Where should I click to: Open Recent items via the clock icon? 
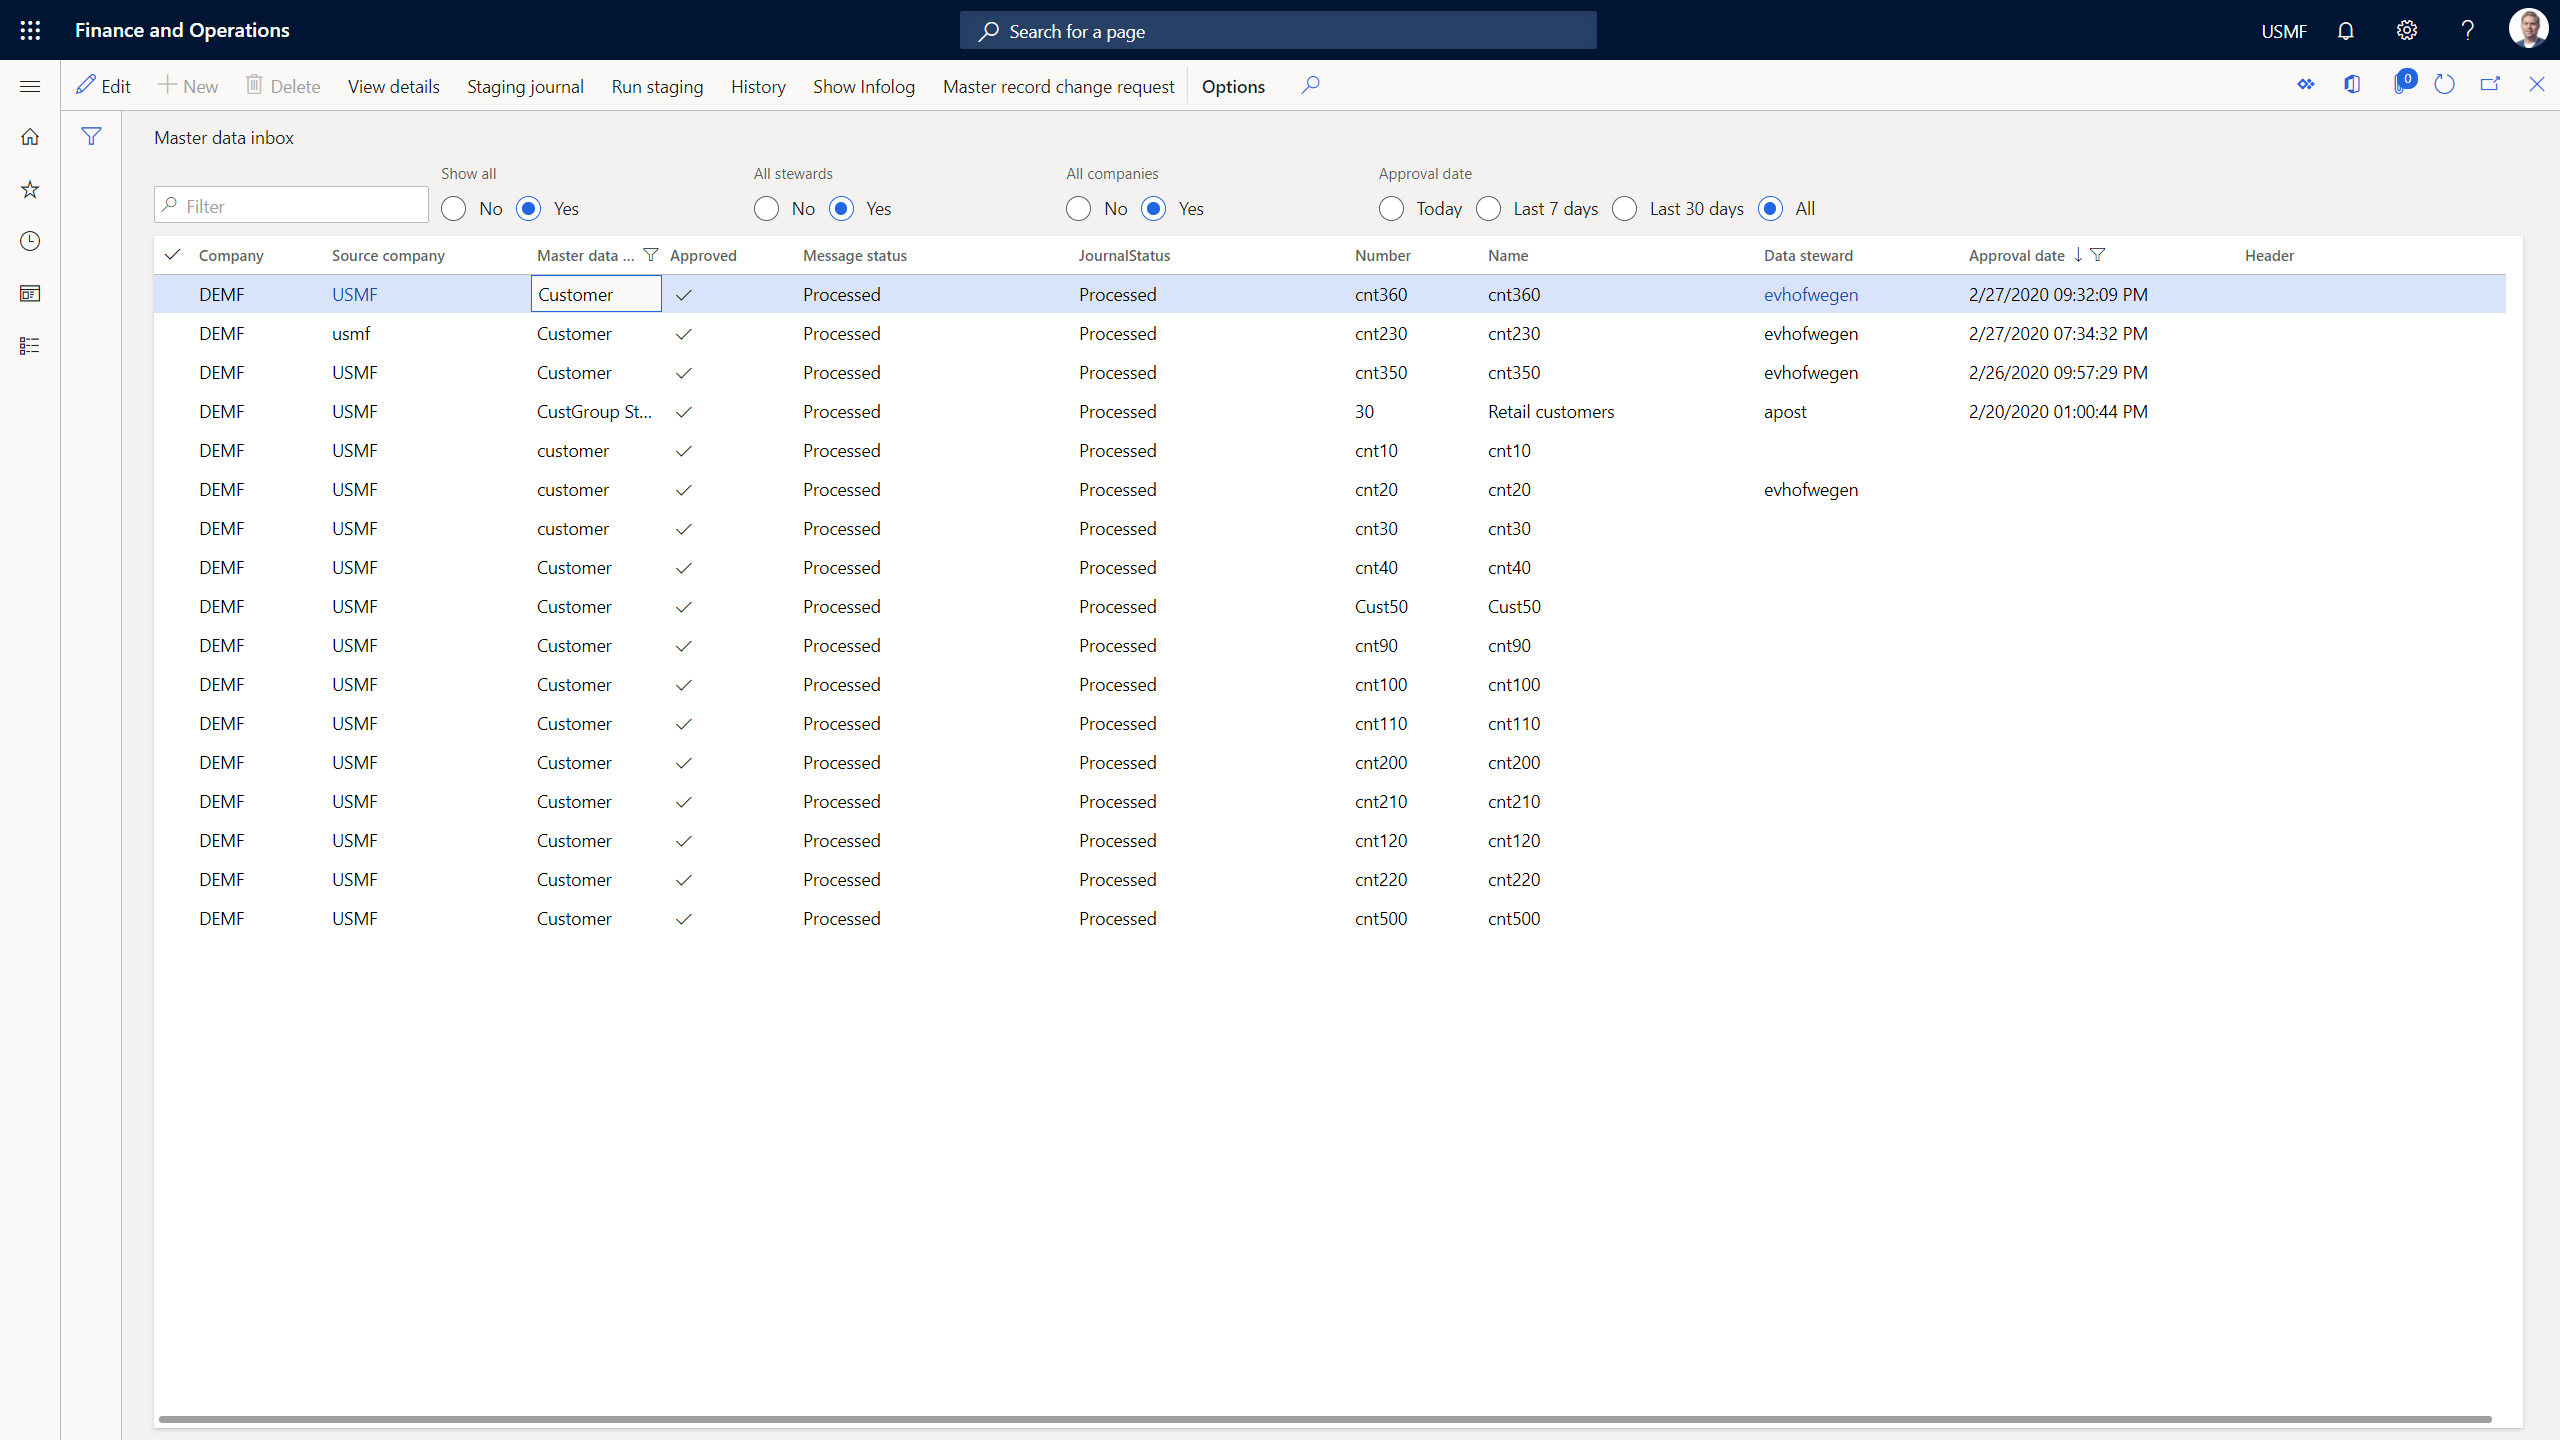pos(30,241)
